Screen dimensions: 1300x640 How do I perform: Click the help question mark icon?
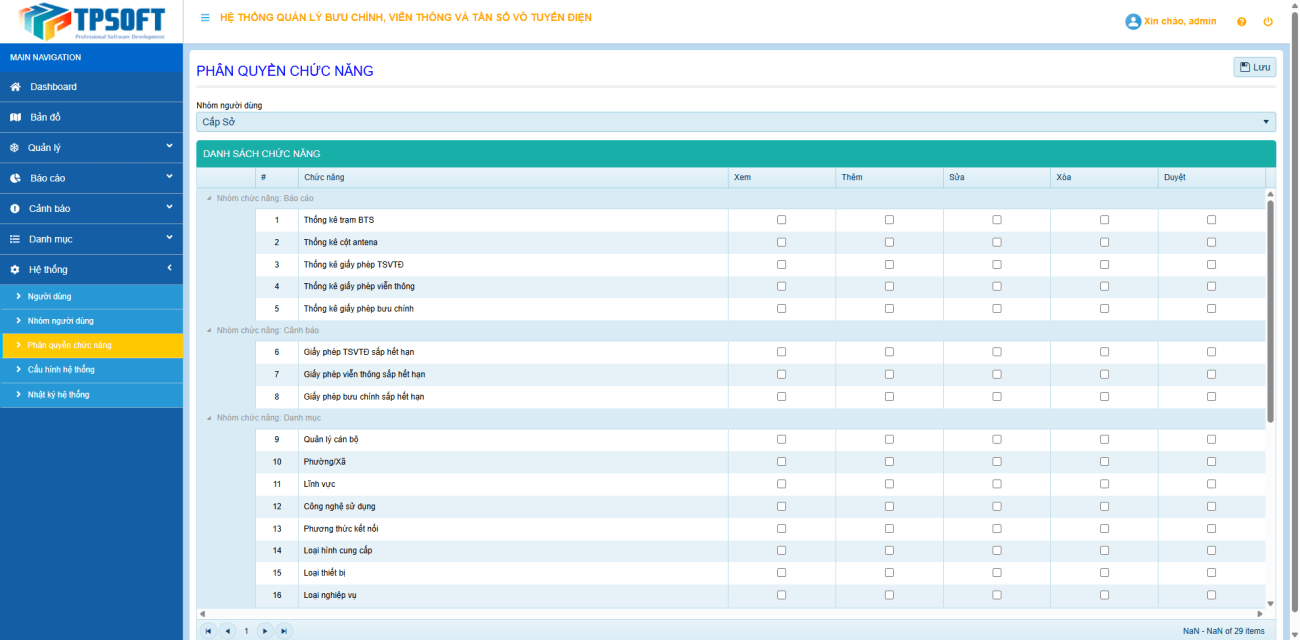pyautogui.click(x=1241, y=21)
